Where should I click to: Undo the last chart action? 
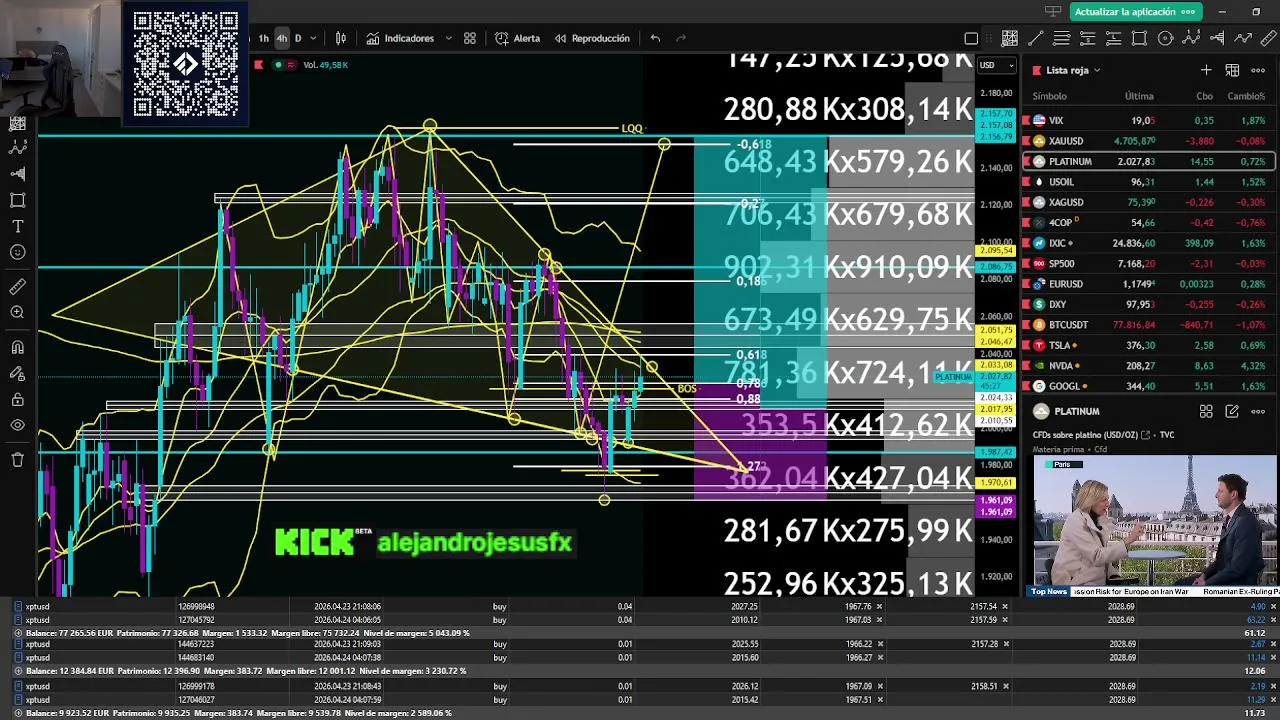point(655,38)
